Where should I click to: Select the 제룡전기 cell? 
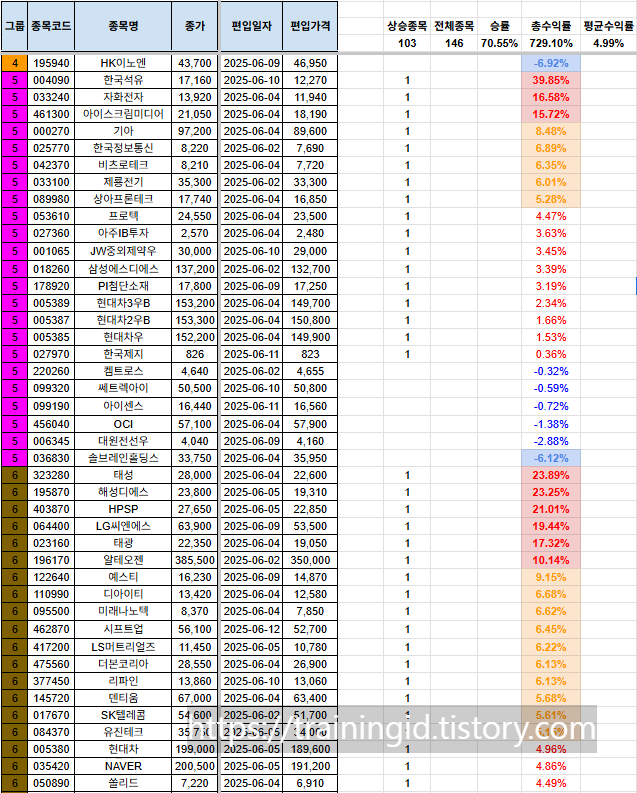tap(123, 182)
